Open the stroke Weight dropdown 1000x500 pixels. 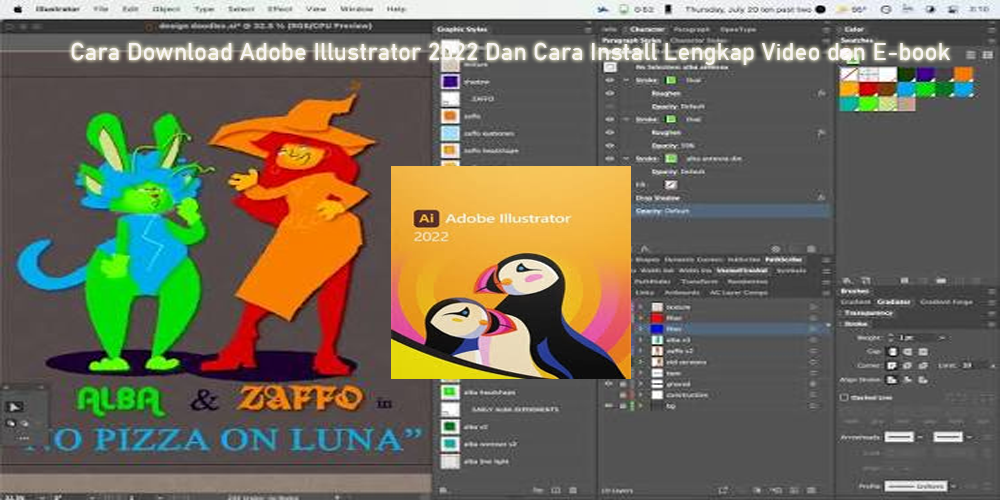942,337
